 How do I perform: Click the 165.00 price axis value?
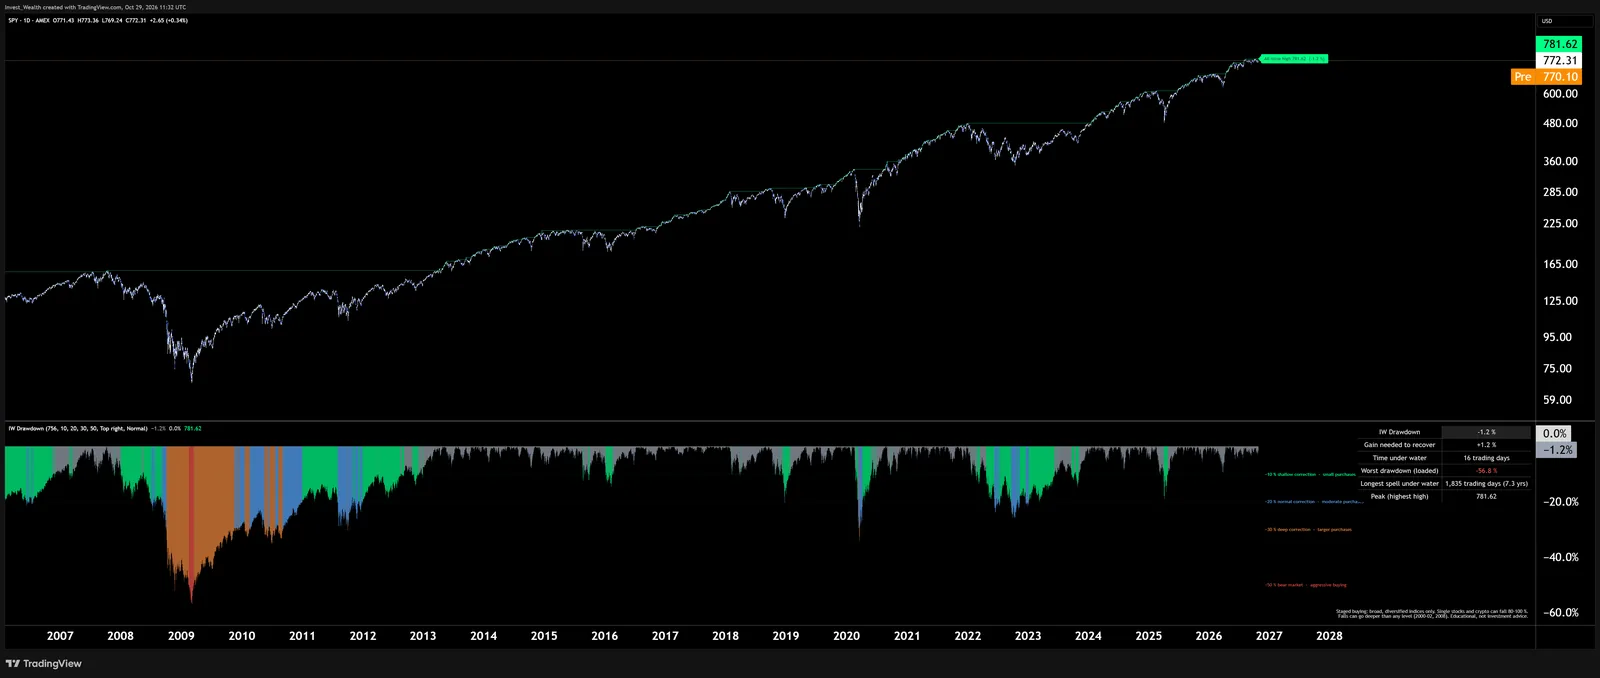1560,265
